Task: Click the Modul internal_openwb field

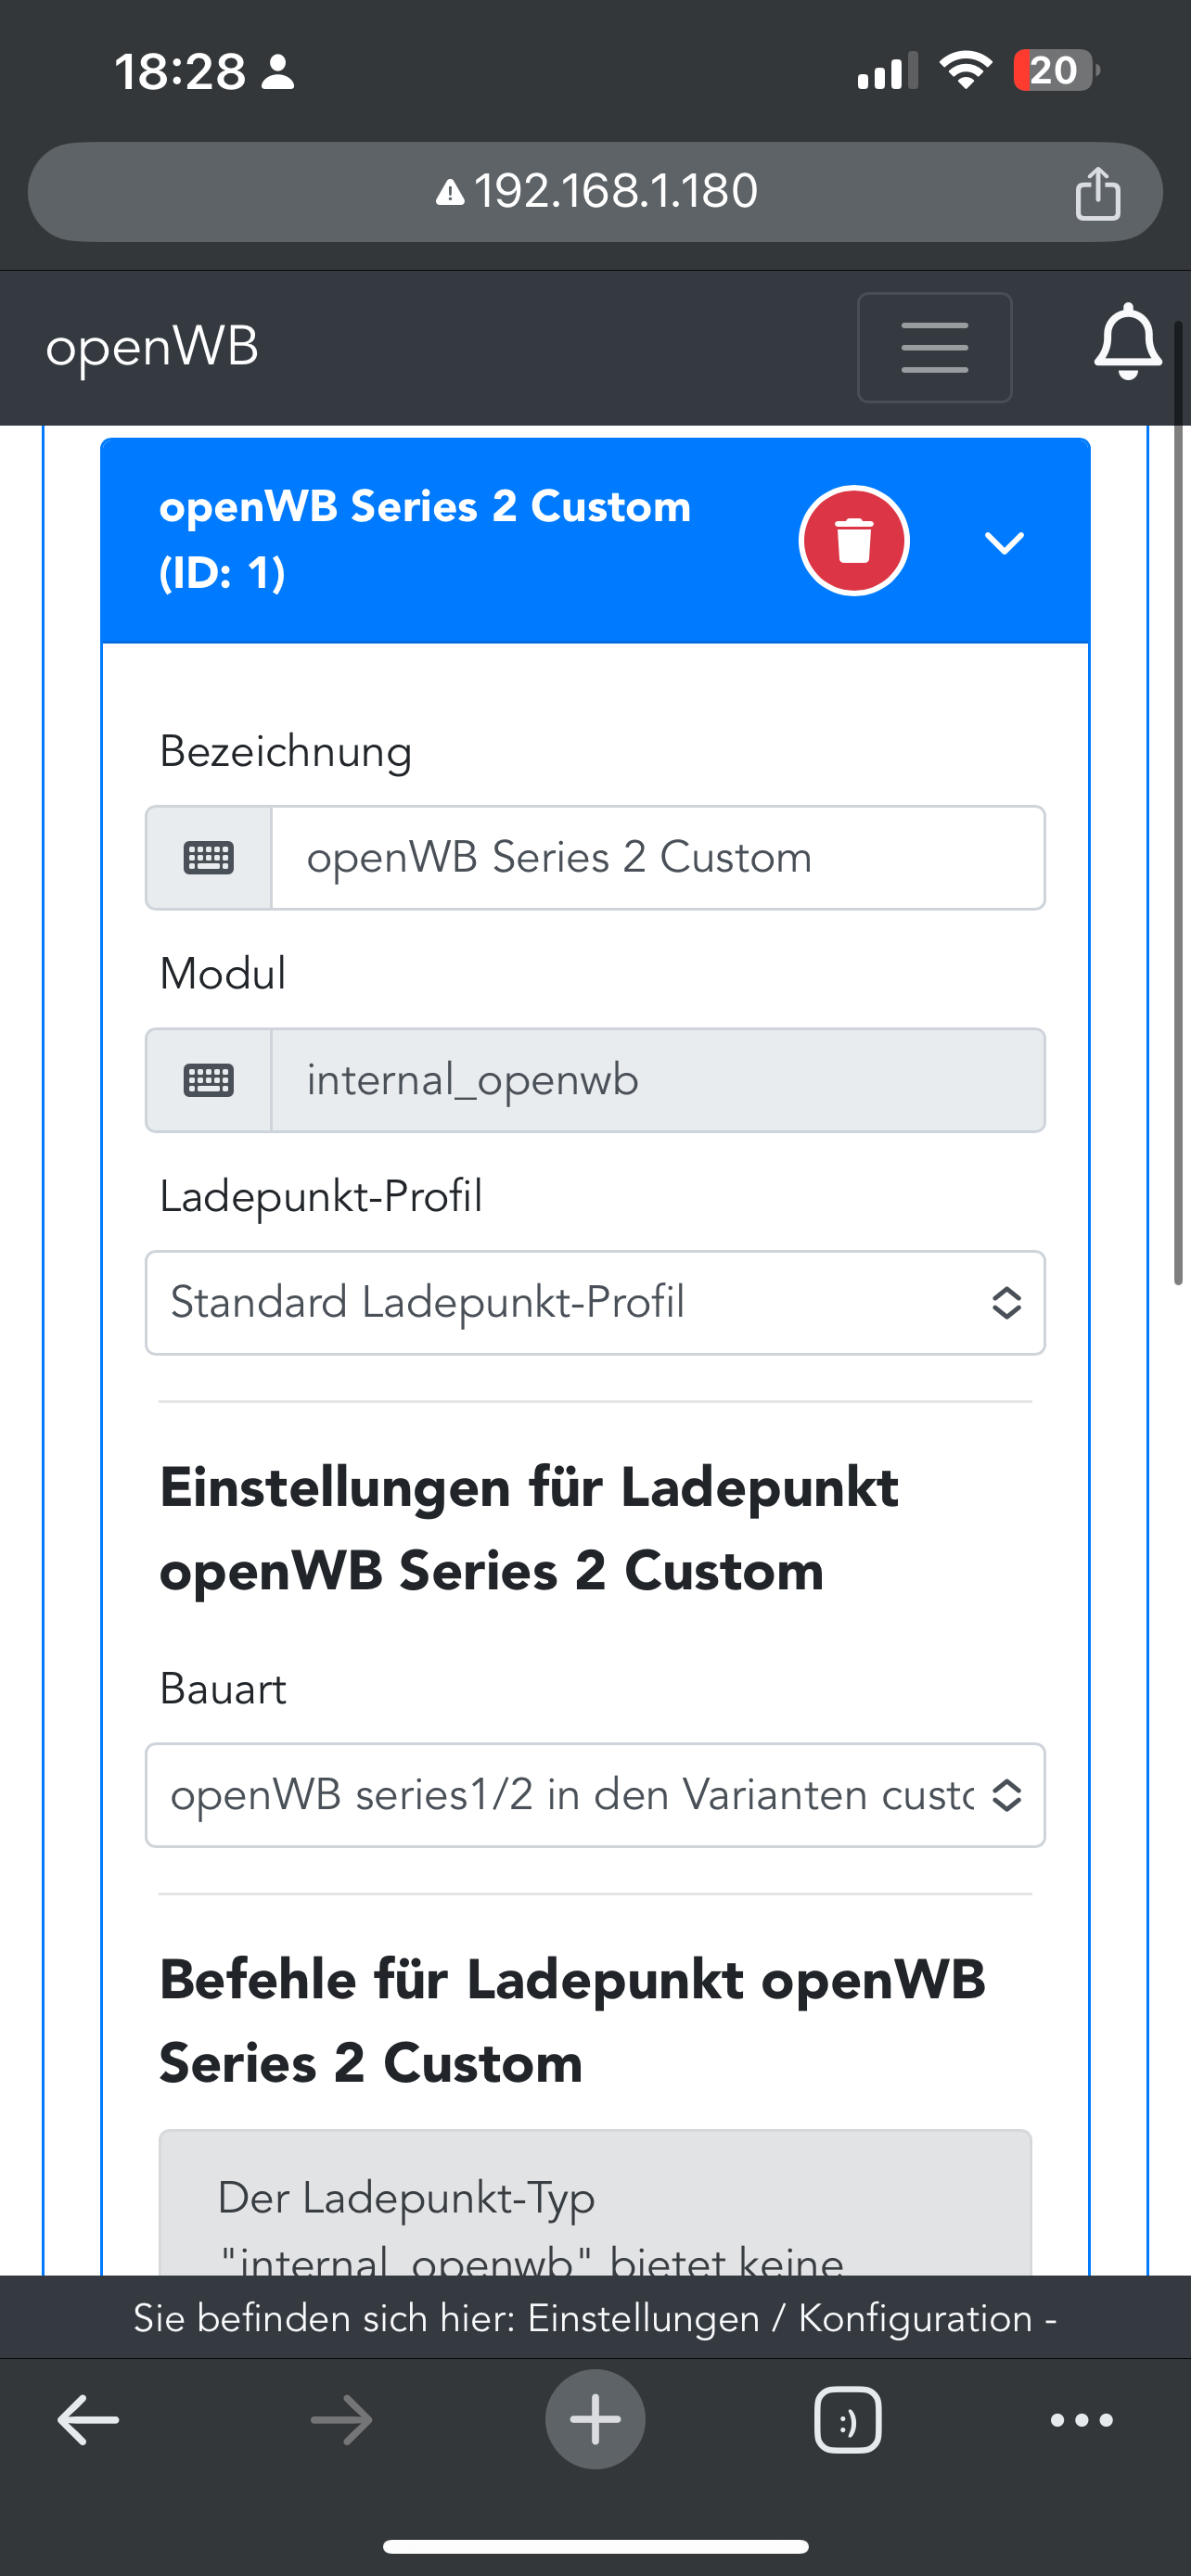Action: click(657, 1081)
